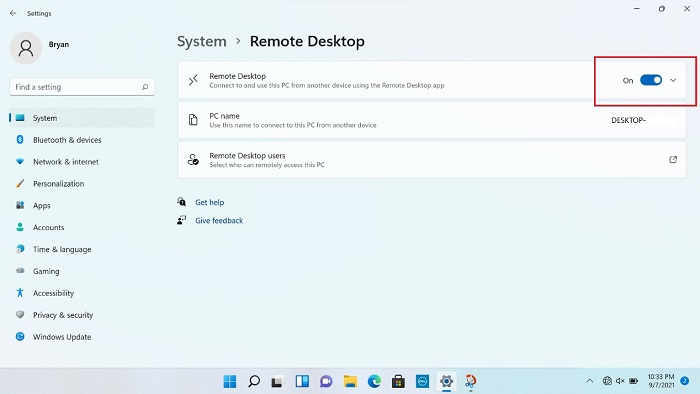Turn off the Remote Desktop toggle
The image size is (700, 394).
[651, 80]
